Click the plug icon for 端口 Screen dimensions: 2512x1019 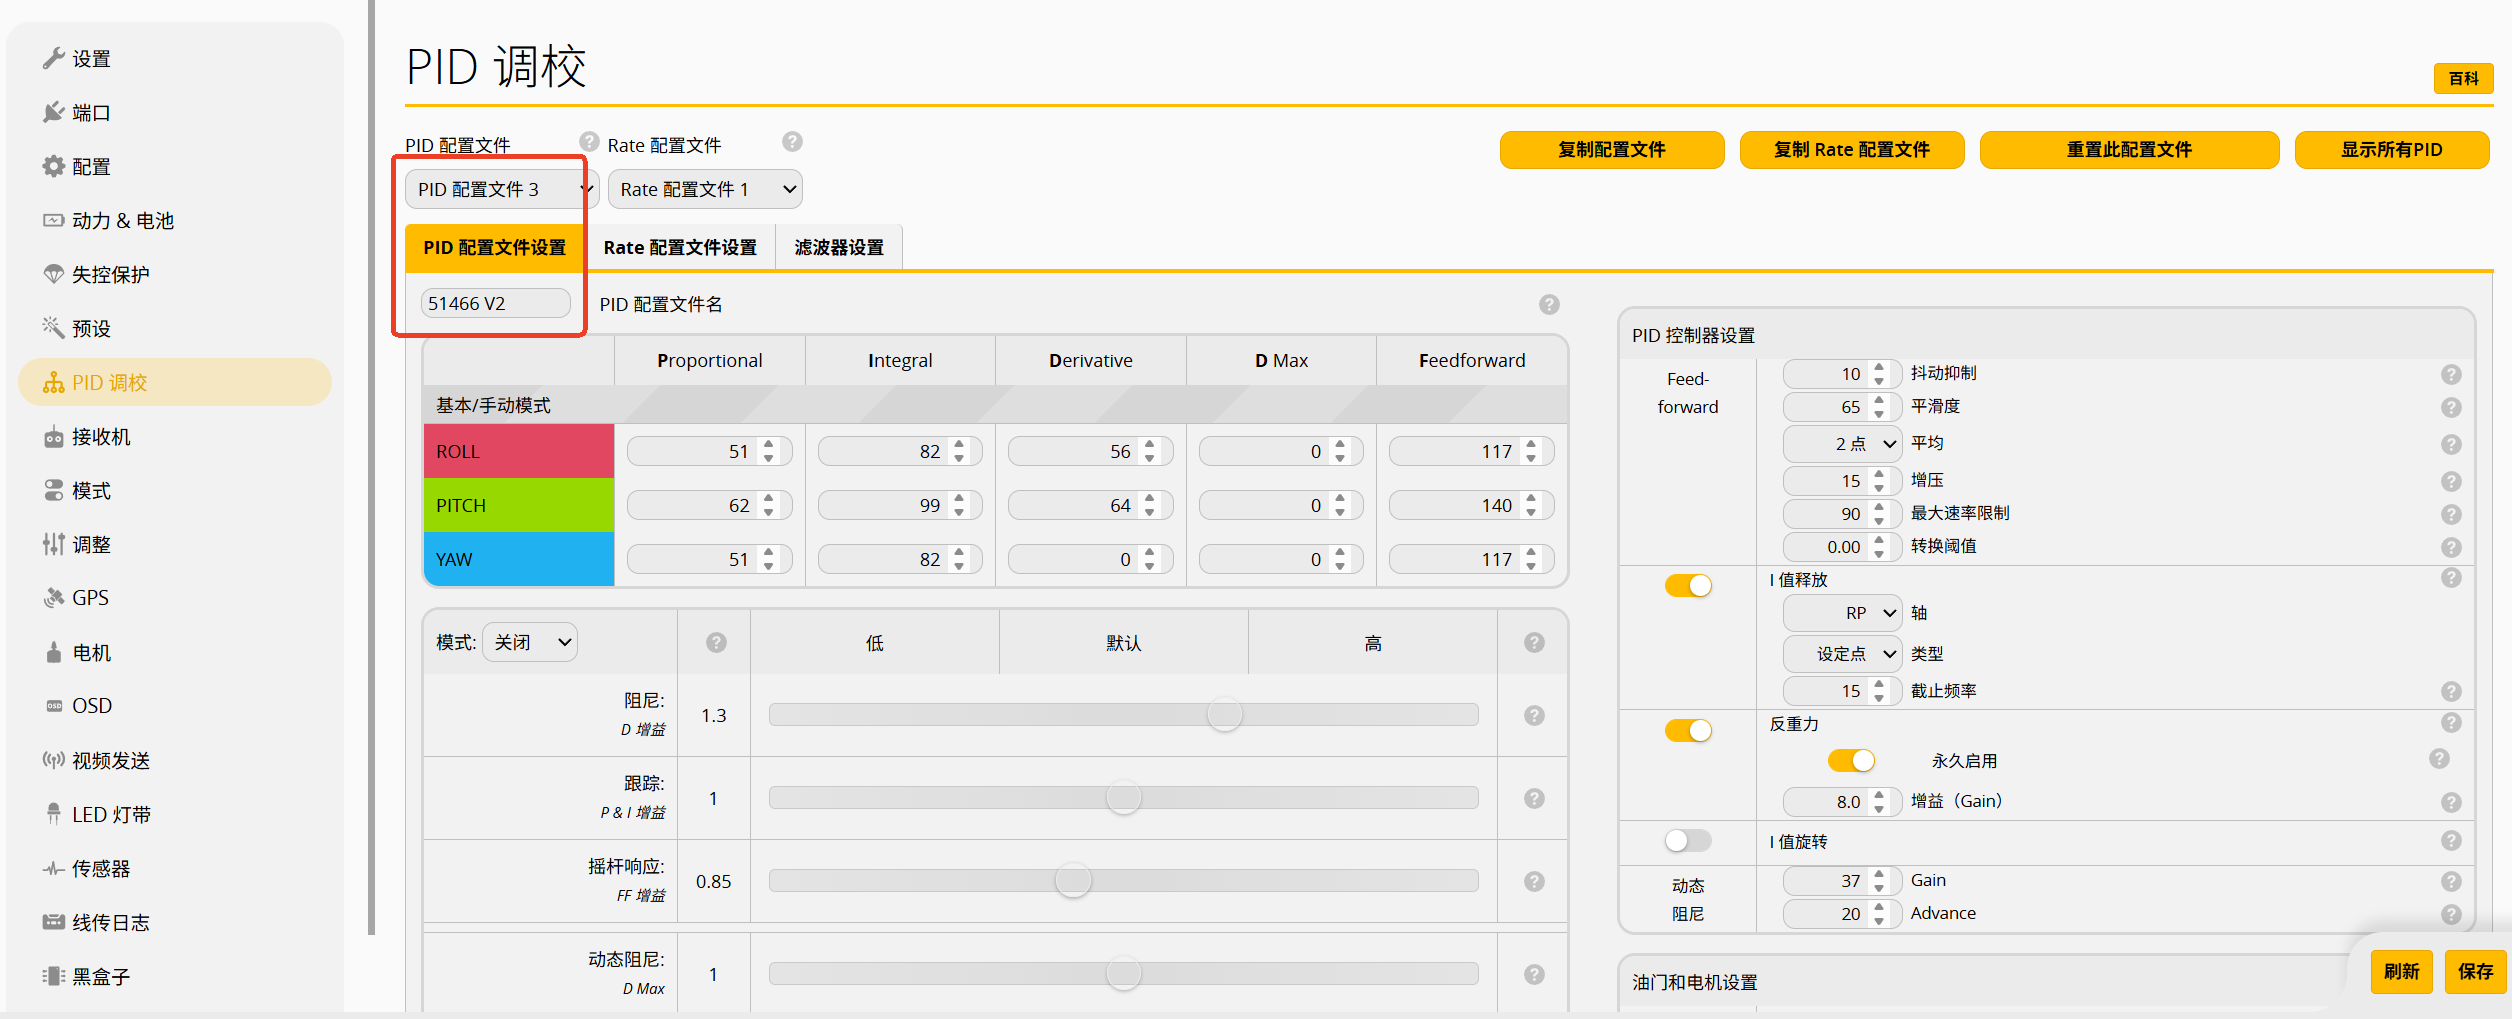[53, 113]
